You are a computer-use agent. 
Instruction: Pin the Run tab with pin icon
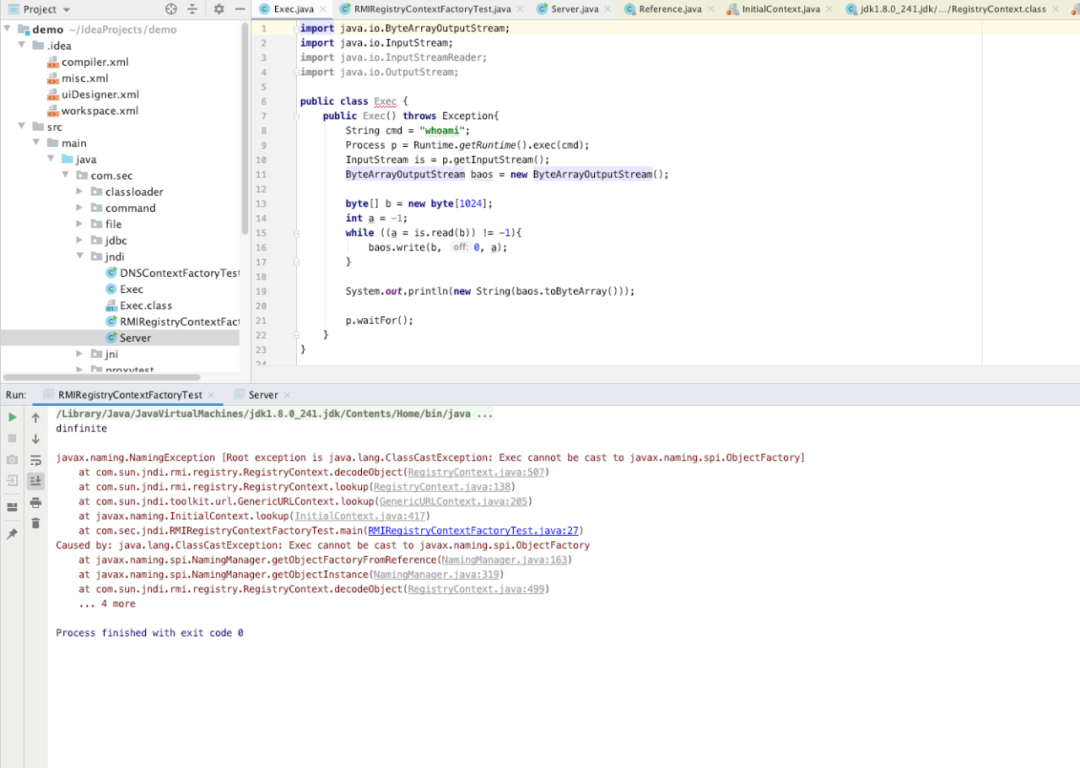click(x=12, y=533)
